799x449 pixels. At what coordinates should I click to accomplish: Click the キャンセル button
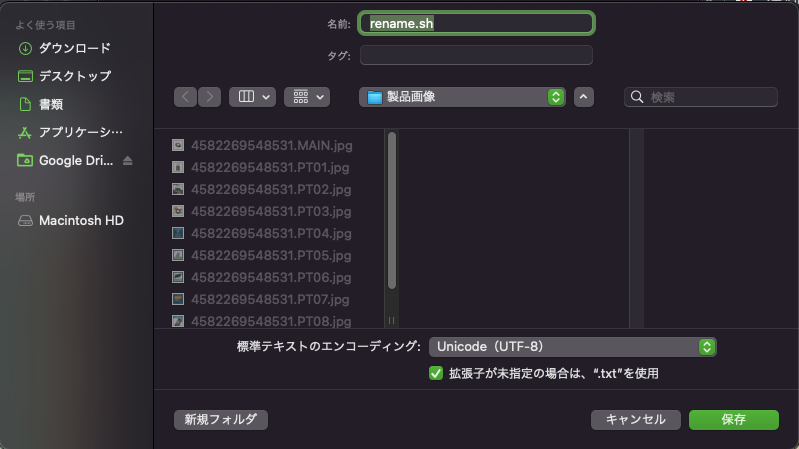click(x=635, y=419)
